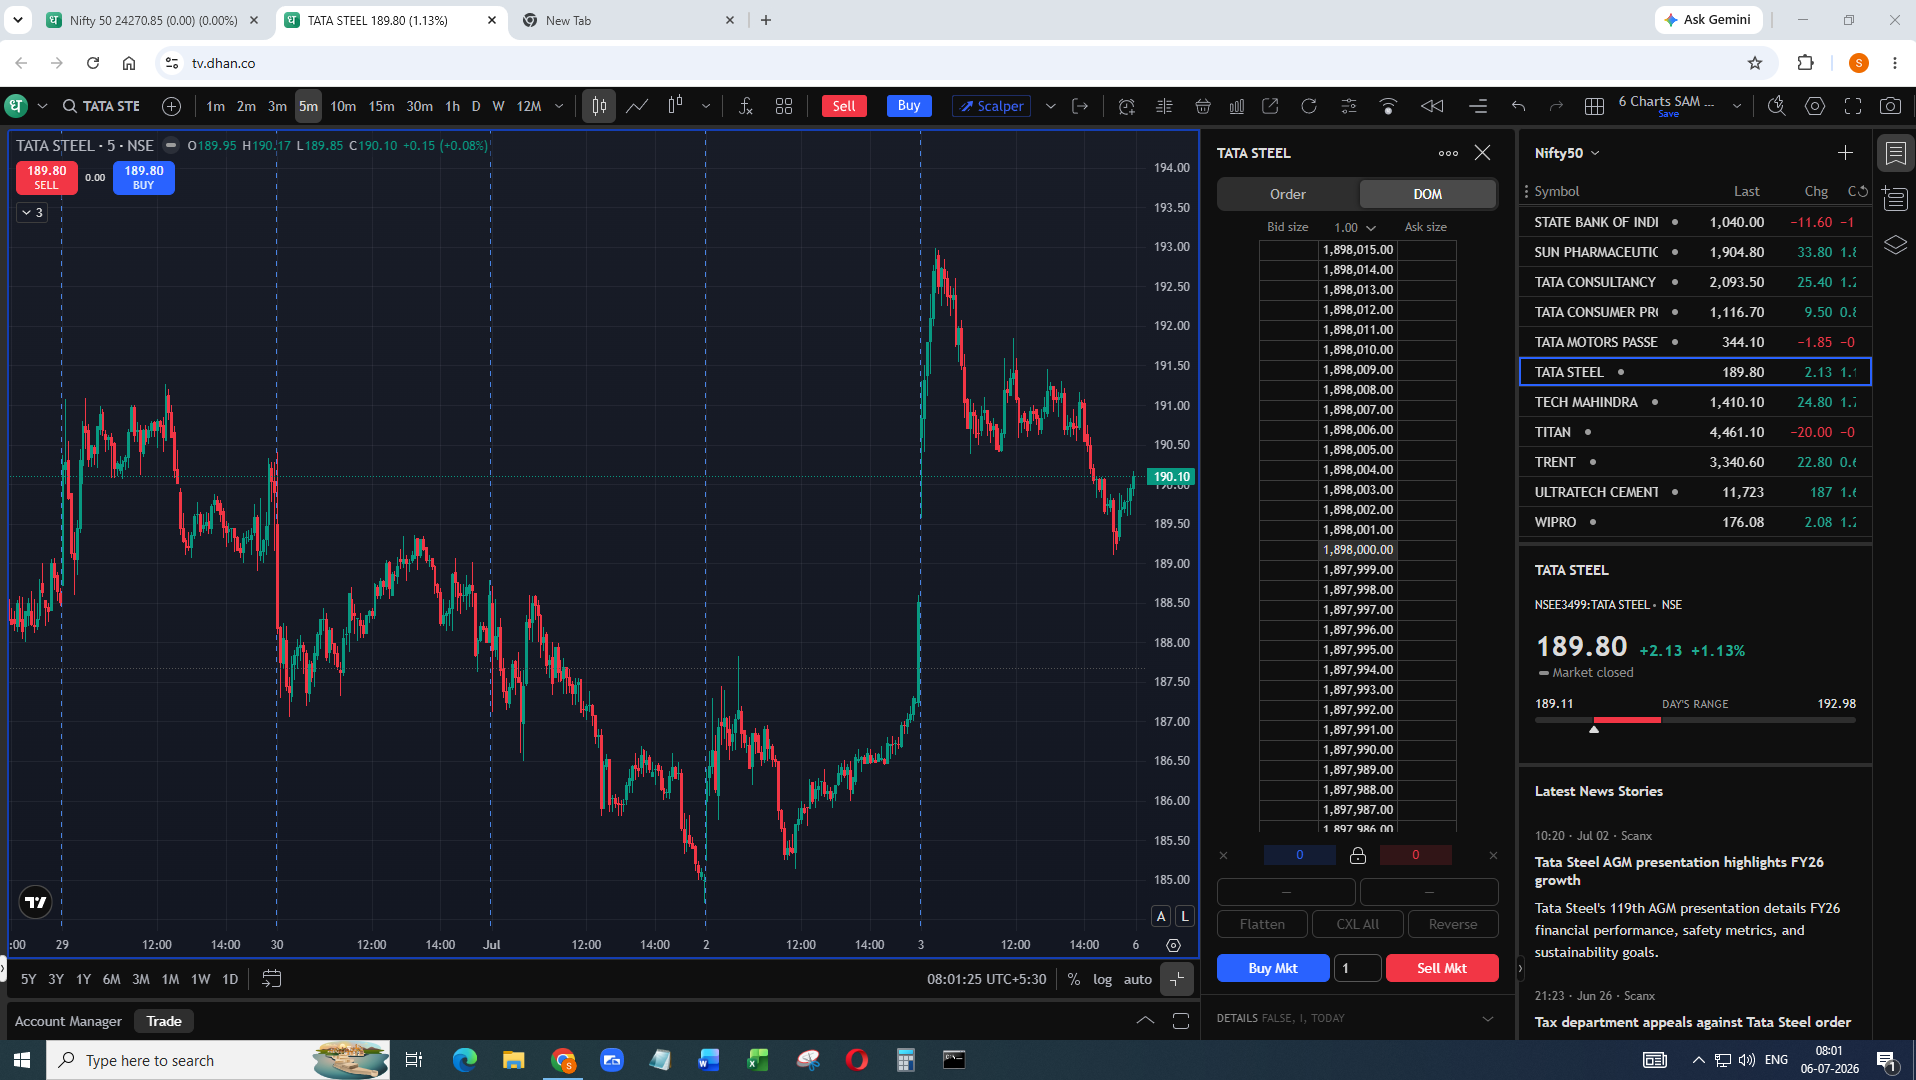Undo last chart action
1916x1080 pixels.
1518,106
